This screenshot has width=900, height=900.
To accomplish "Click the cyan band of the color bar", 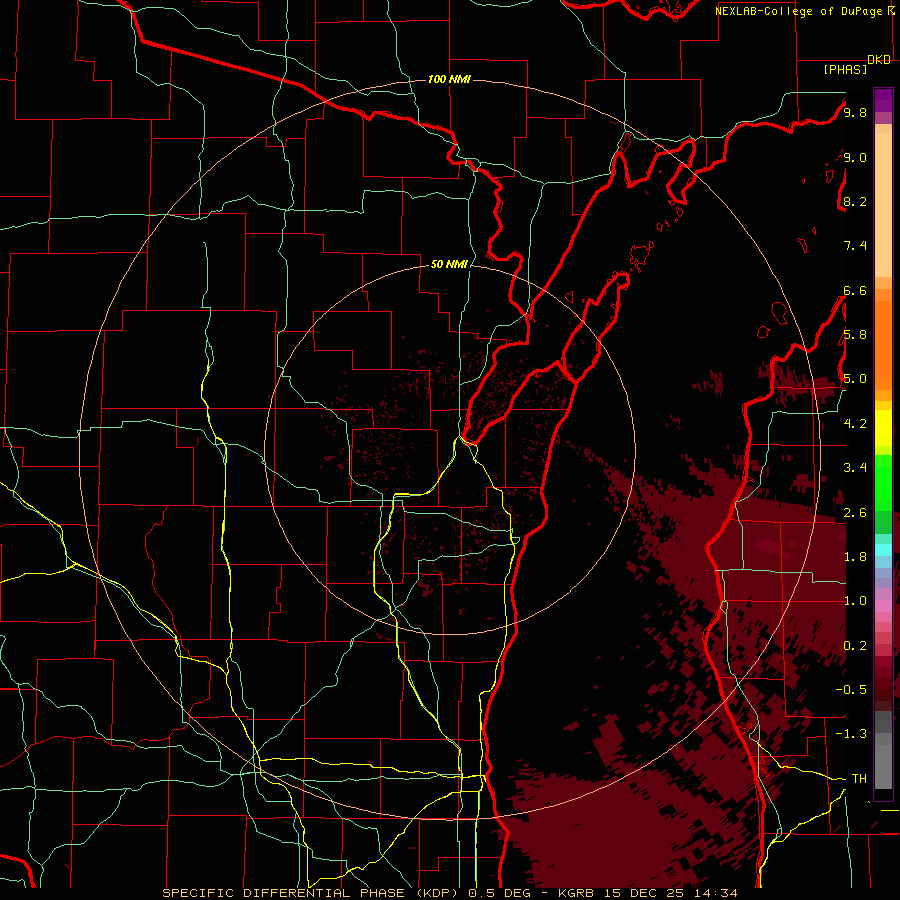I will pyautogui.click(x=883, y=550).
